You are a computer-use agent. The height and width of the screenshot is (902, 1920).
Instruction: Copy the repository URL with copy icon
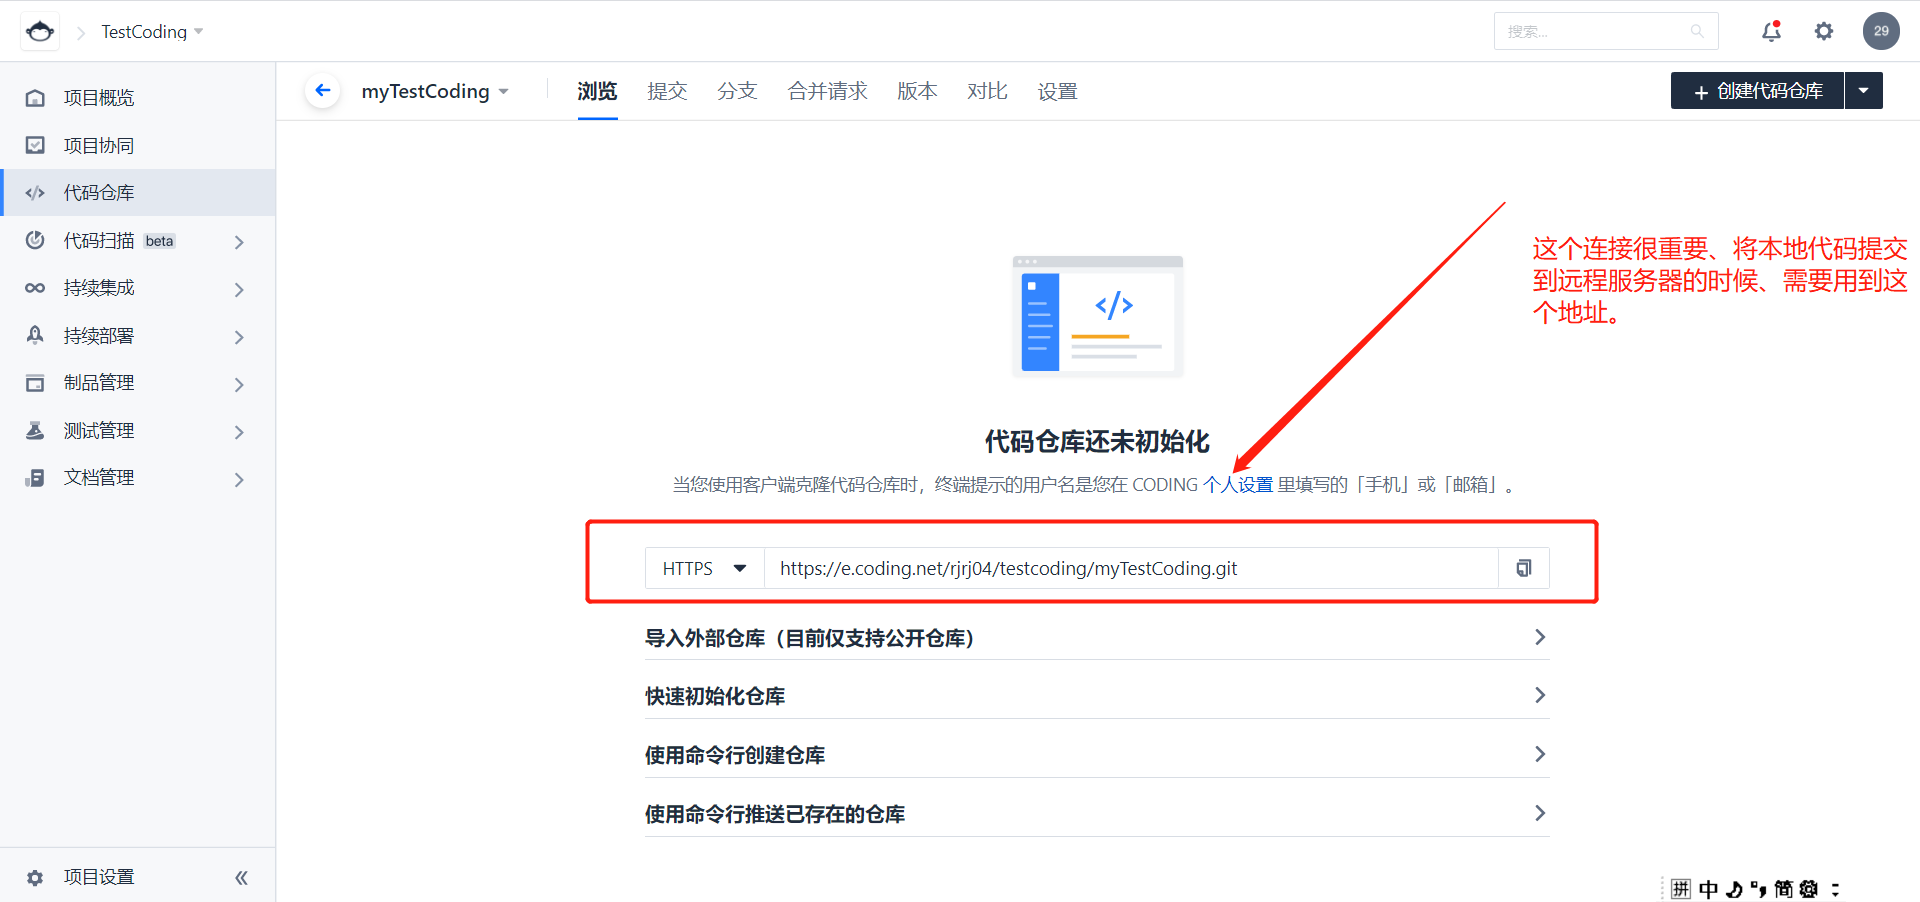(x=1524, y=568)
